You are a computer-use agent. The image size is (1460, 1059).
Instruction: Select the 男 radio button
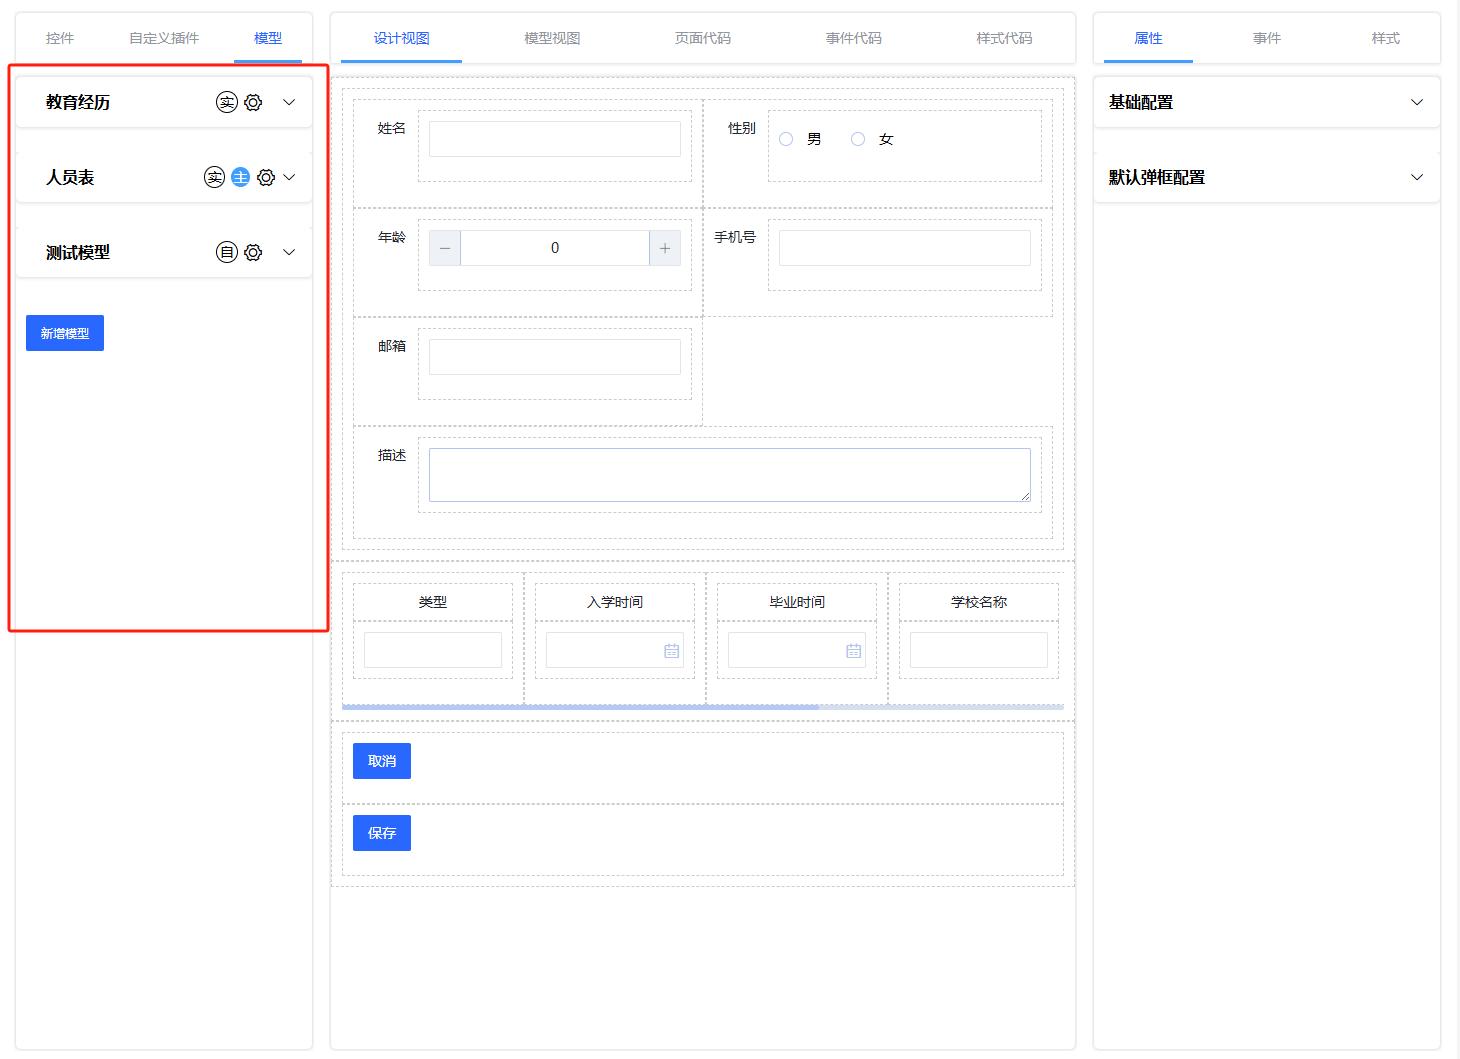pyautogui.click(x=786, y=139)
